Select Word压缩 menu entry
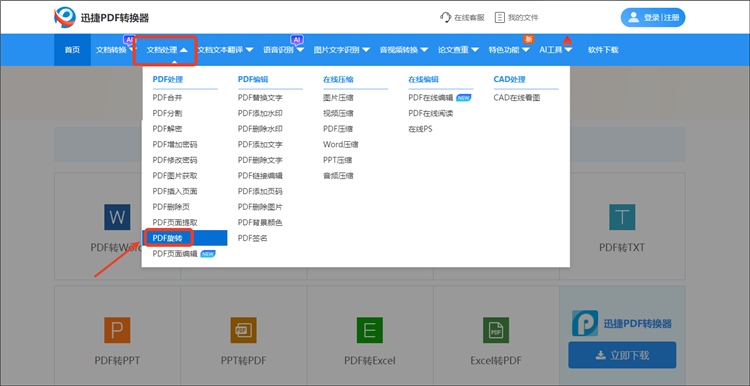Viewport: 750px width, 386px height. click(x=341, y=144)
